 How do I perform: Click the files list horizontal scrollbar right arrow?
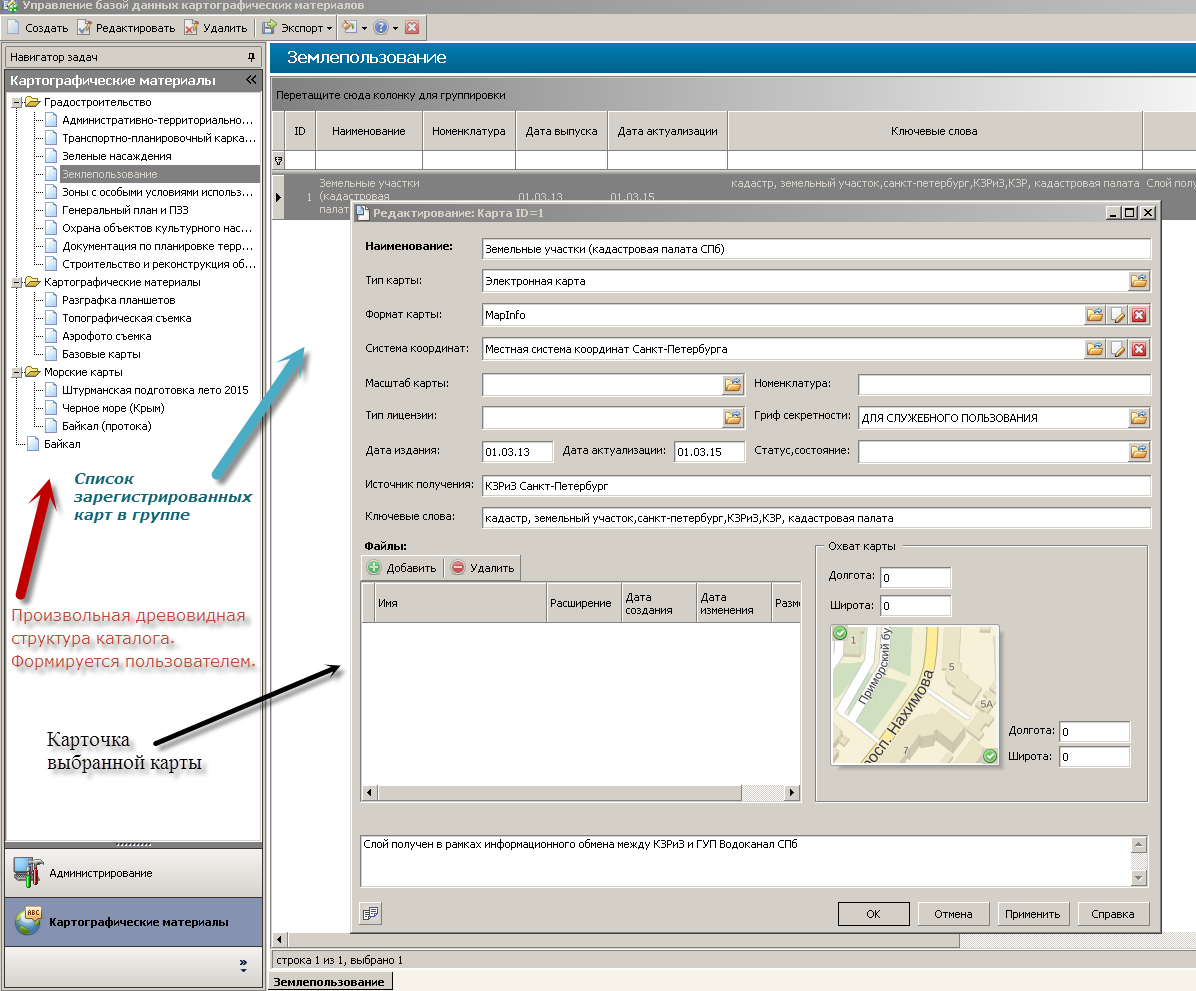coord(793,793)
